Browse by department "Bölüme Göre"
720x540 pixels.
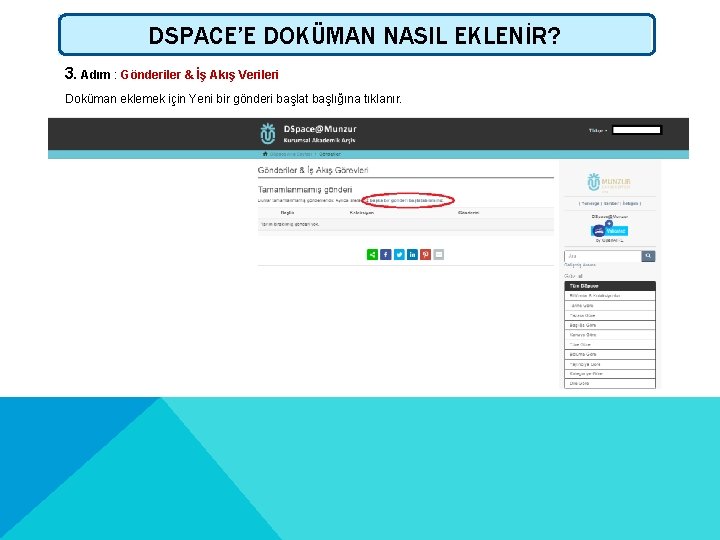coord(610,354)
